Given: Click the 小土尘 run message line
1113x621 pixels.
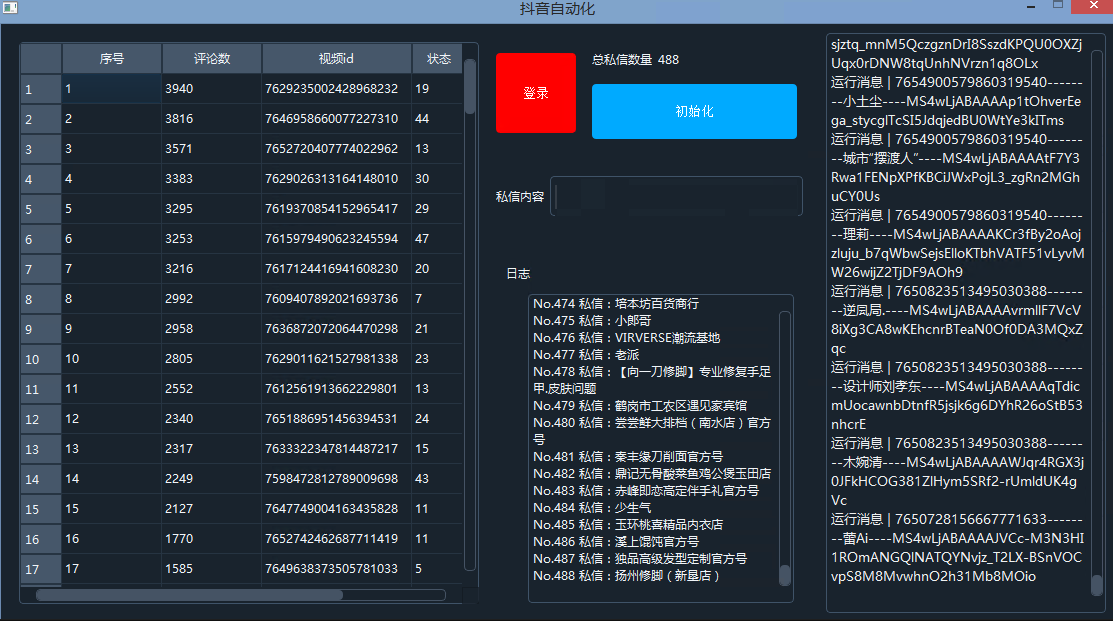Looking at the screenshot, I should pyautogui.click(x=957, y=101).
